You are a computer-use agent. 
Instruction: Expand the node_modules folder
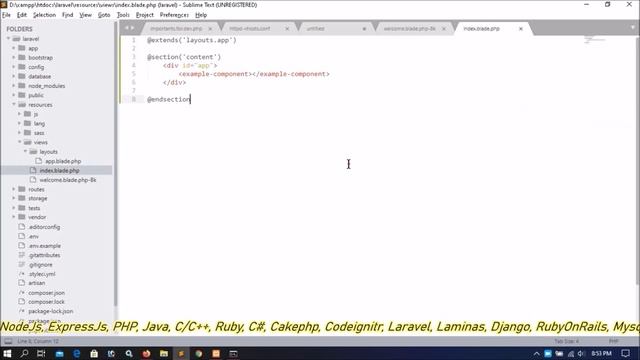click(x=13, y=86)
